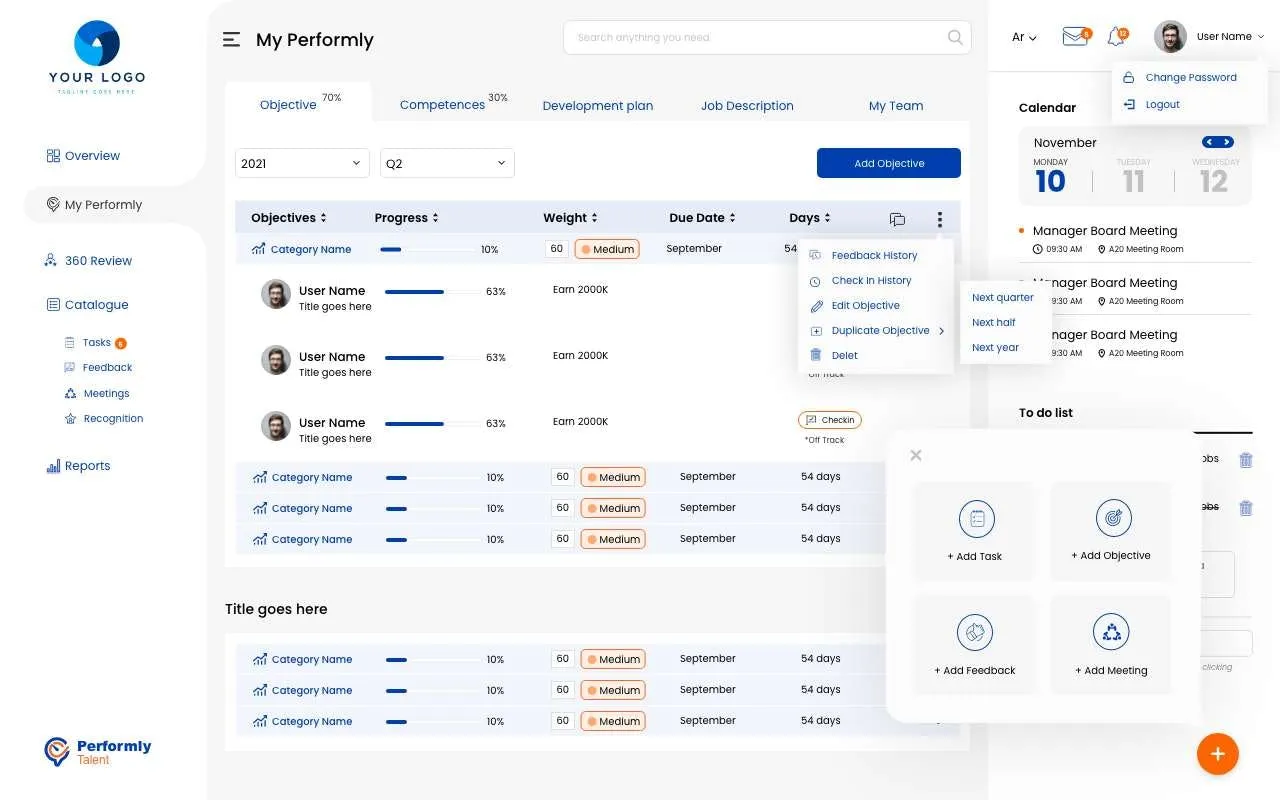Expand the Duplicate Objective submenu

[880, 330]
